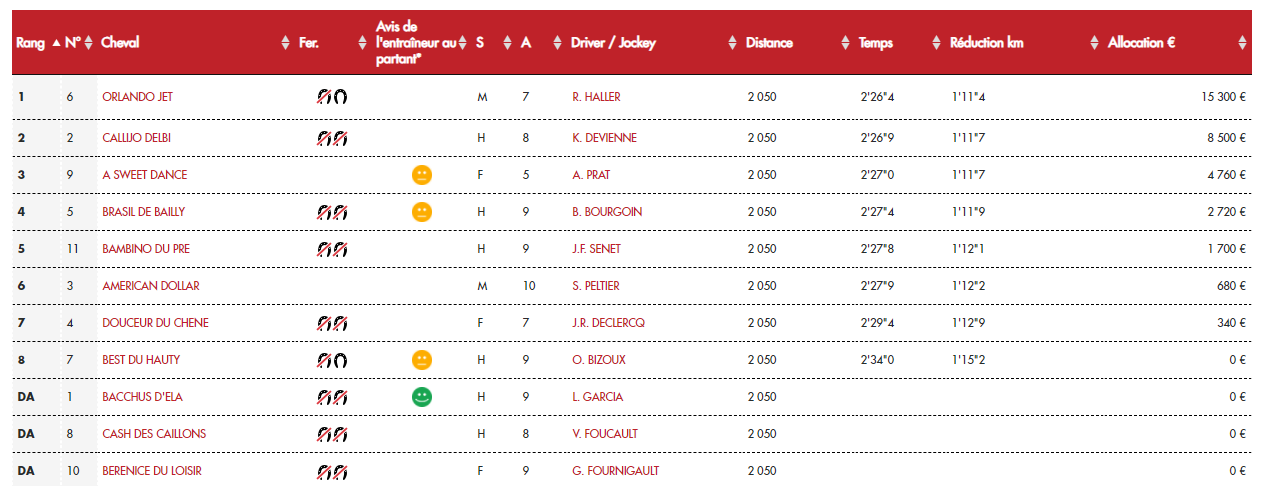Click the horseshoe icons for CALLIJO DELBI
This screenshot has height=486, width=1265.
[332, 137]
